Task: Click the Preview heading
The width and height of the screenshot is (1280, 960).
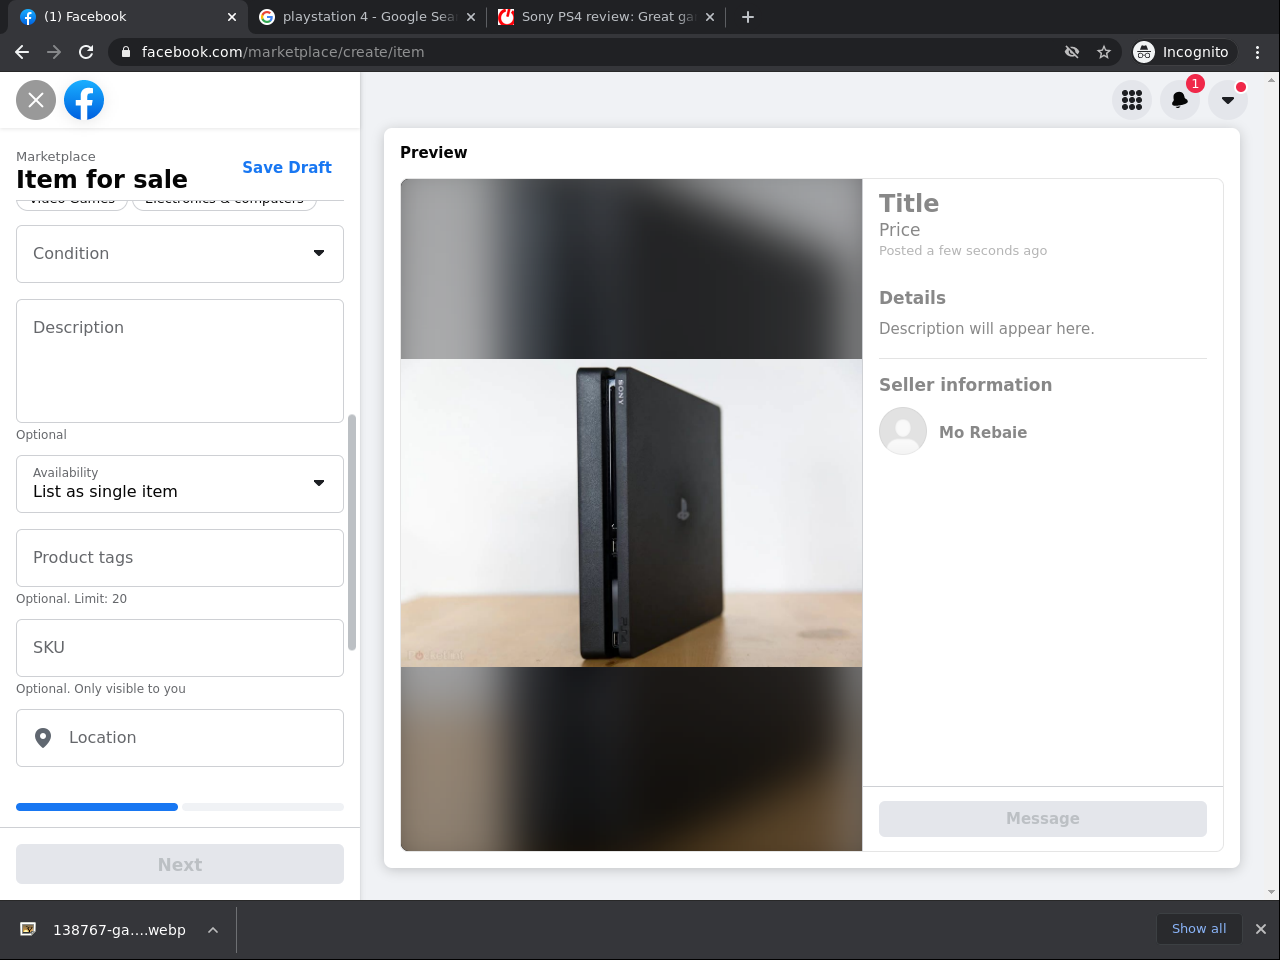Action: pos(434,152)
